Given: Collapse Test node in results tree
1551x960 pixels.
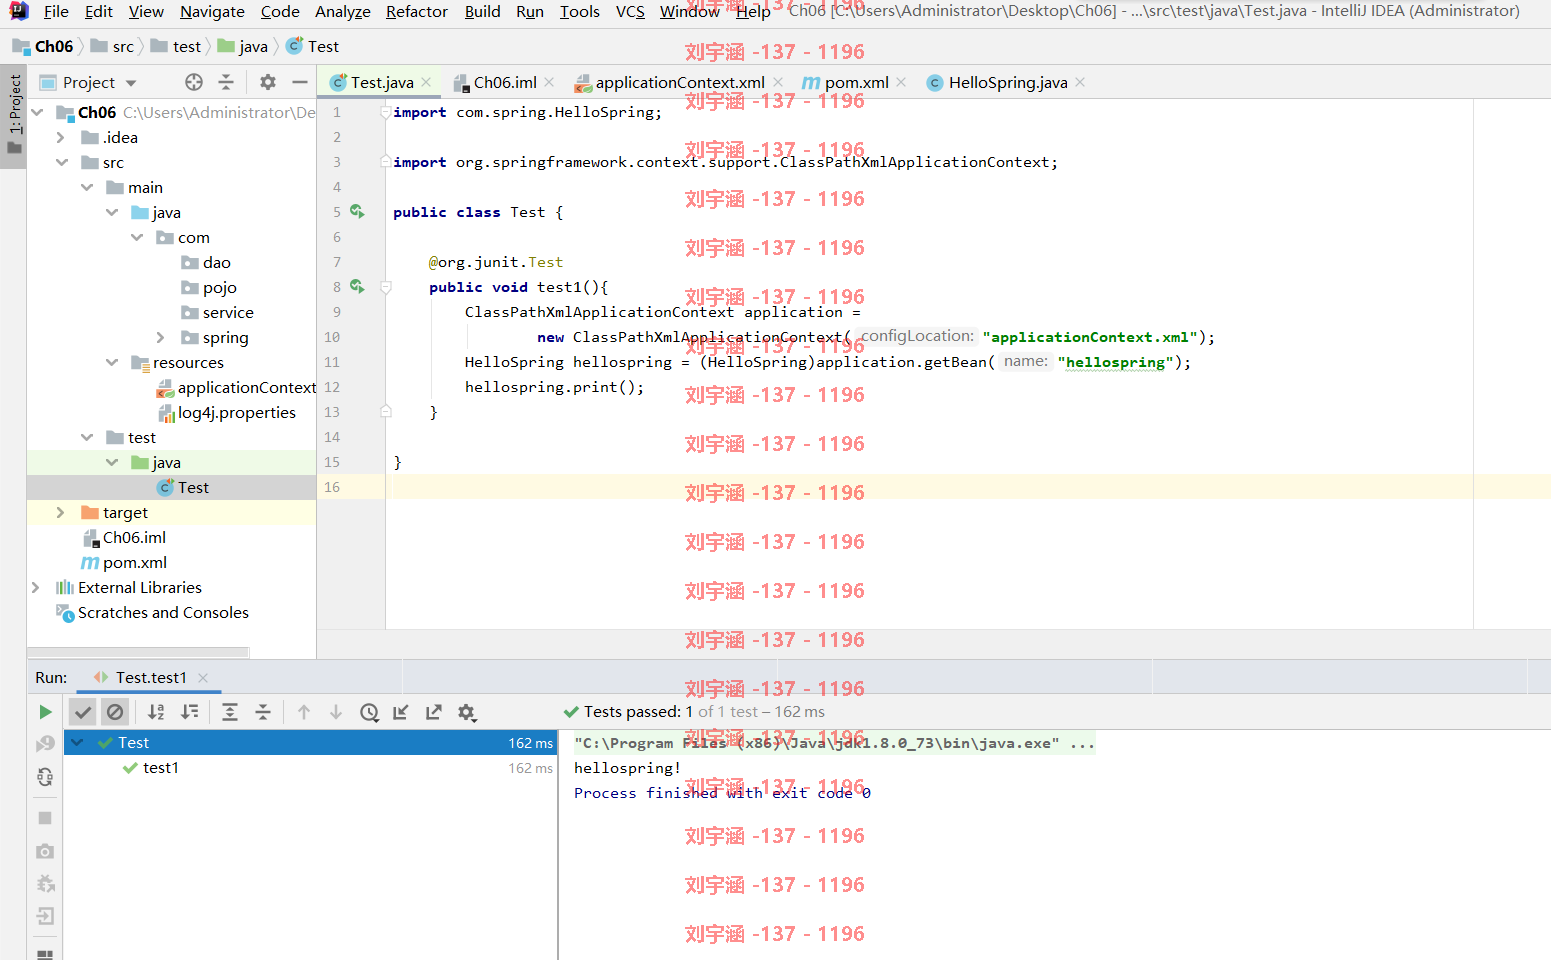Looking at the screenshot, I should tap(78, 742).
